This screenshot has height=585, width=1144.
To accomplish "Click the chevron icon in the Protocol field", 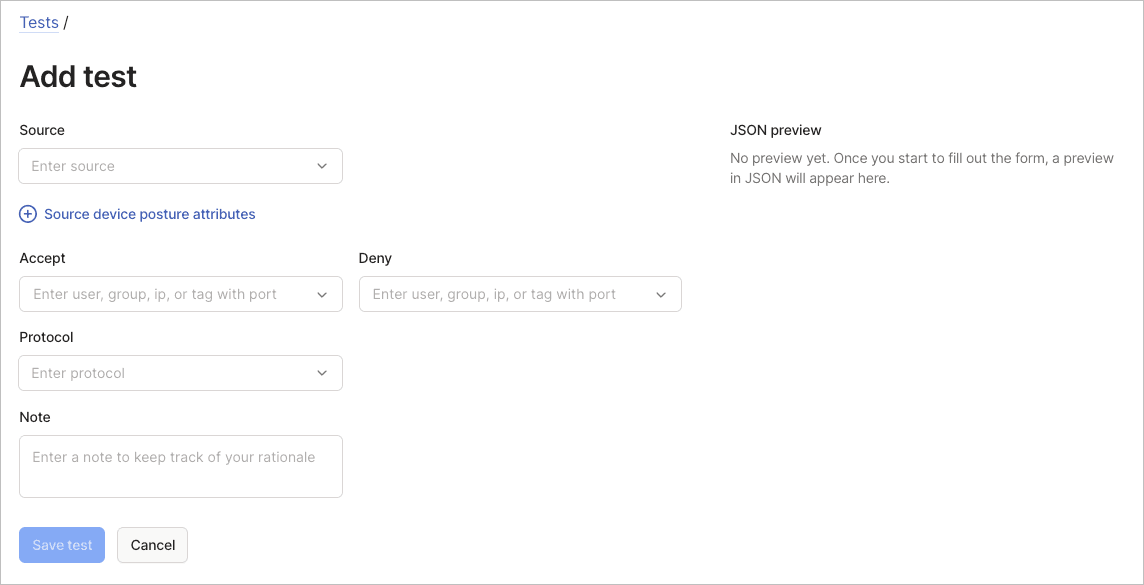I will pos(321,372).
